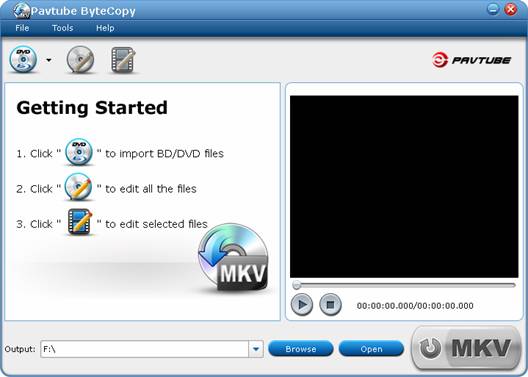Click the Open output folder button
528x377 pixels.
tap(371, 349)
